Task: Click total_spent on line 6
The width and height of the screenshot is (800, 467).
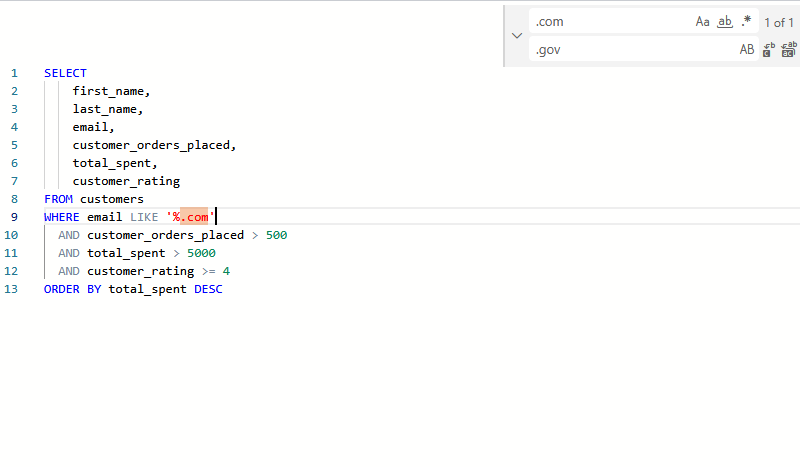Action: click(112, 163)
